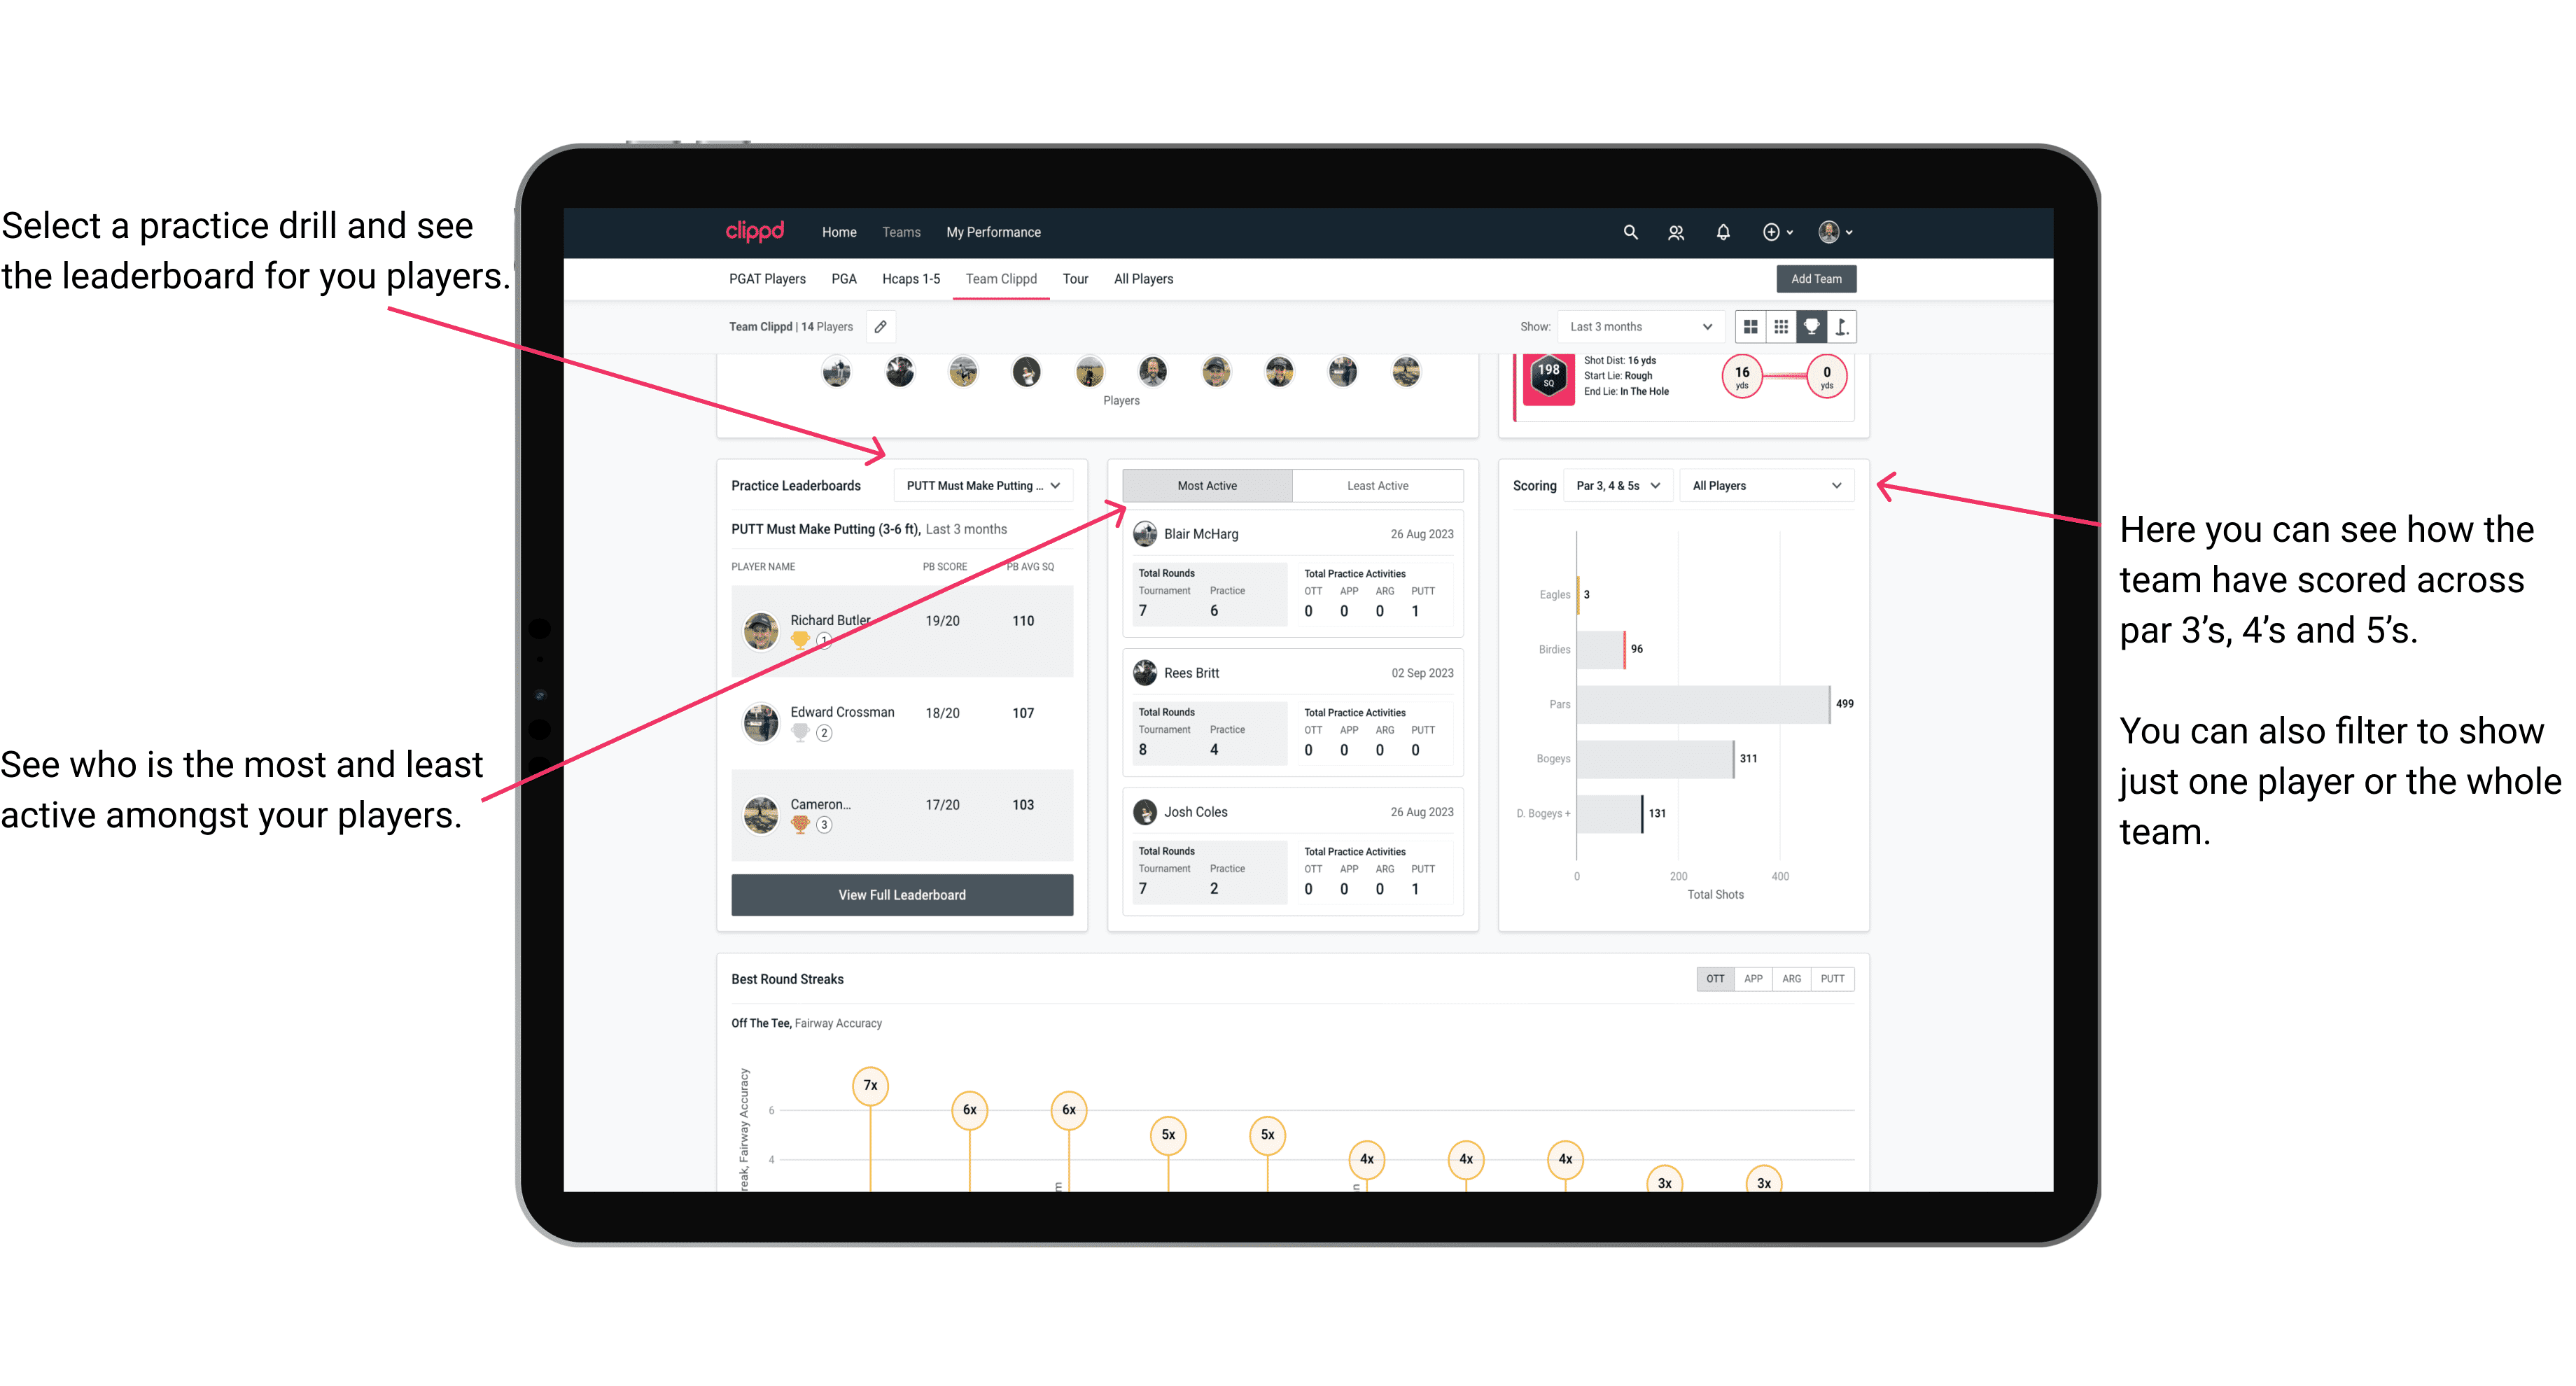
Task: Toggle to Least Active player view
Action: (1377, 486)
